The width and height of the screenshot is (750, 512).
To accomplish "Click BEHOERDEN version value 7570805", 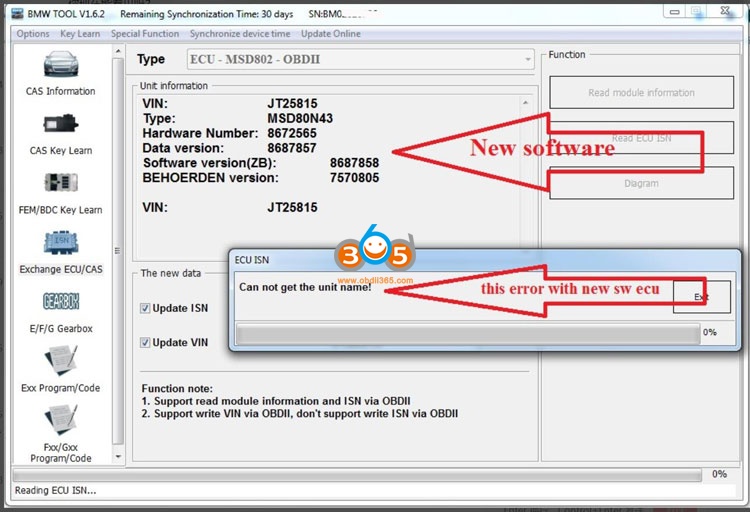I will point(354,178).
